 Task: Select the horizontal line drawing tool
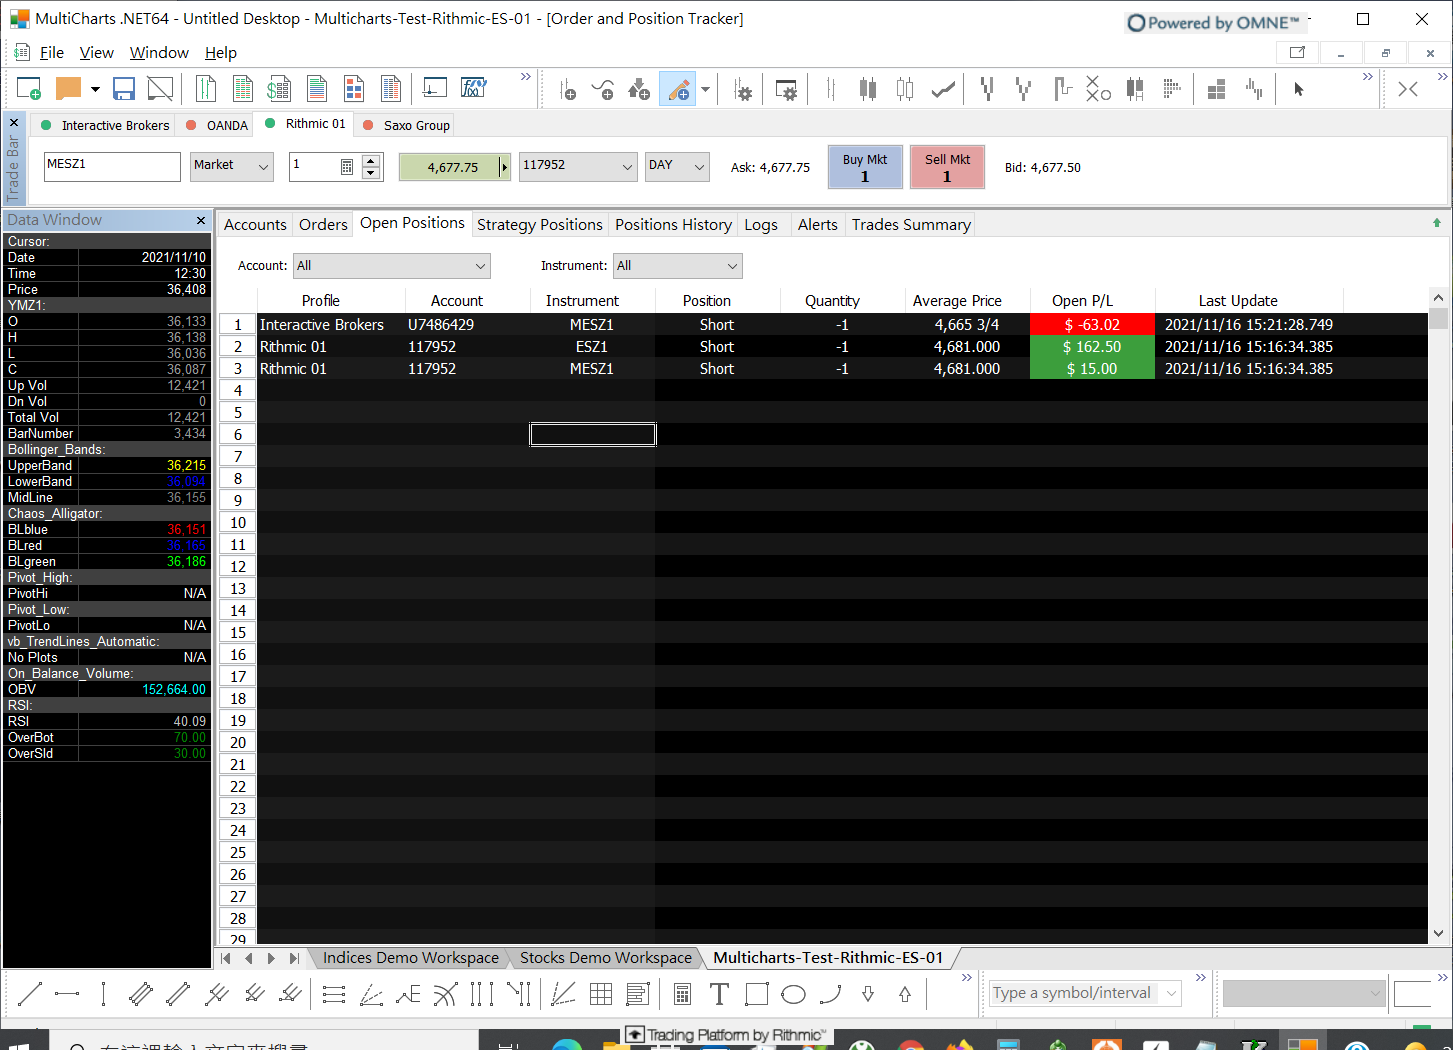click(67, 994)
